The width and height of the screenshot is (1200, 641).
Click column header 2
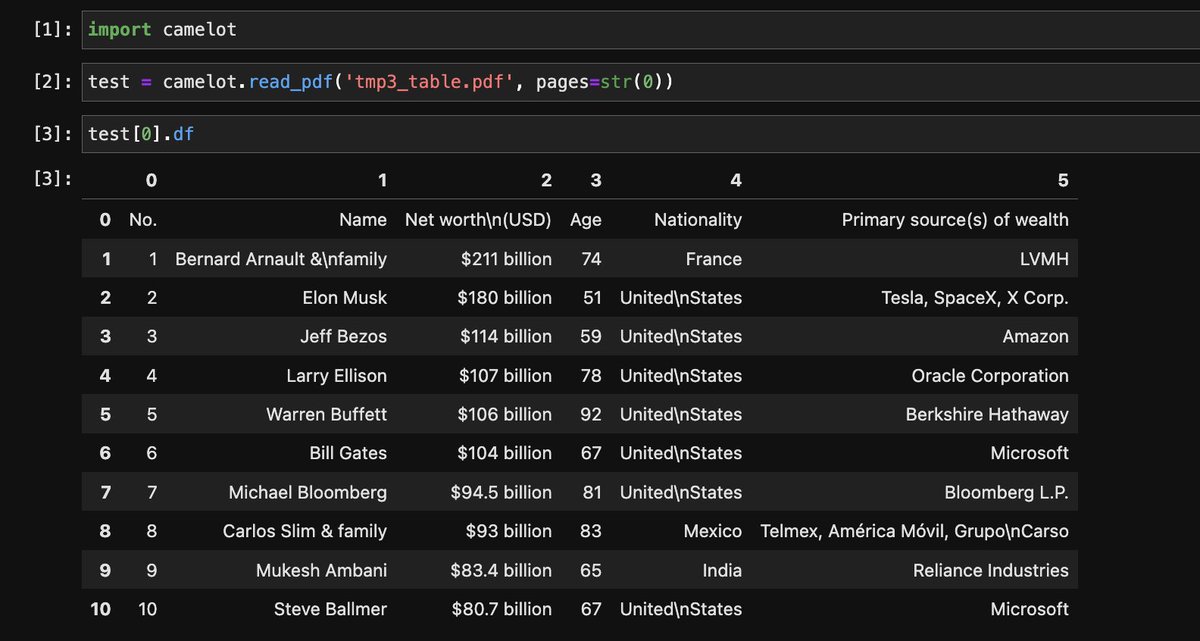tap(546, 180)
